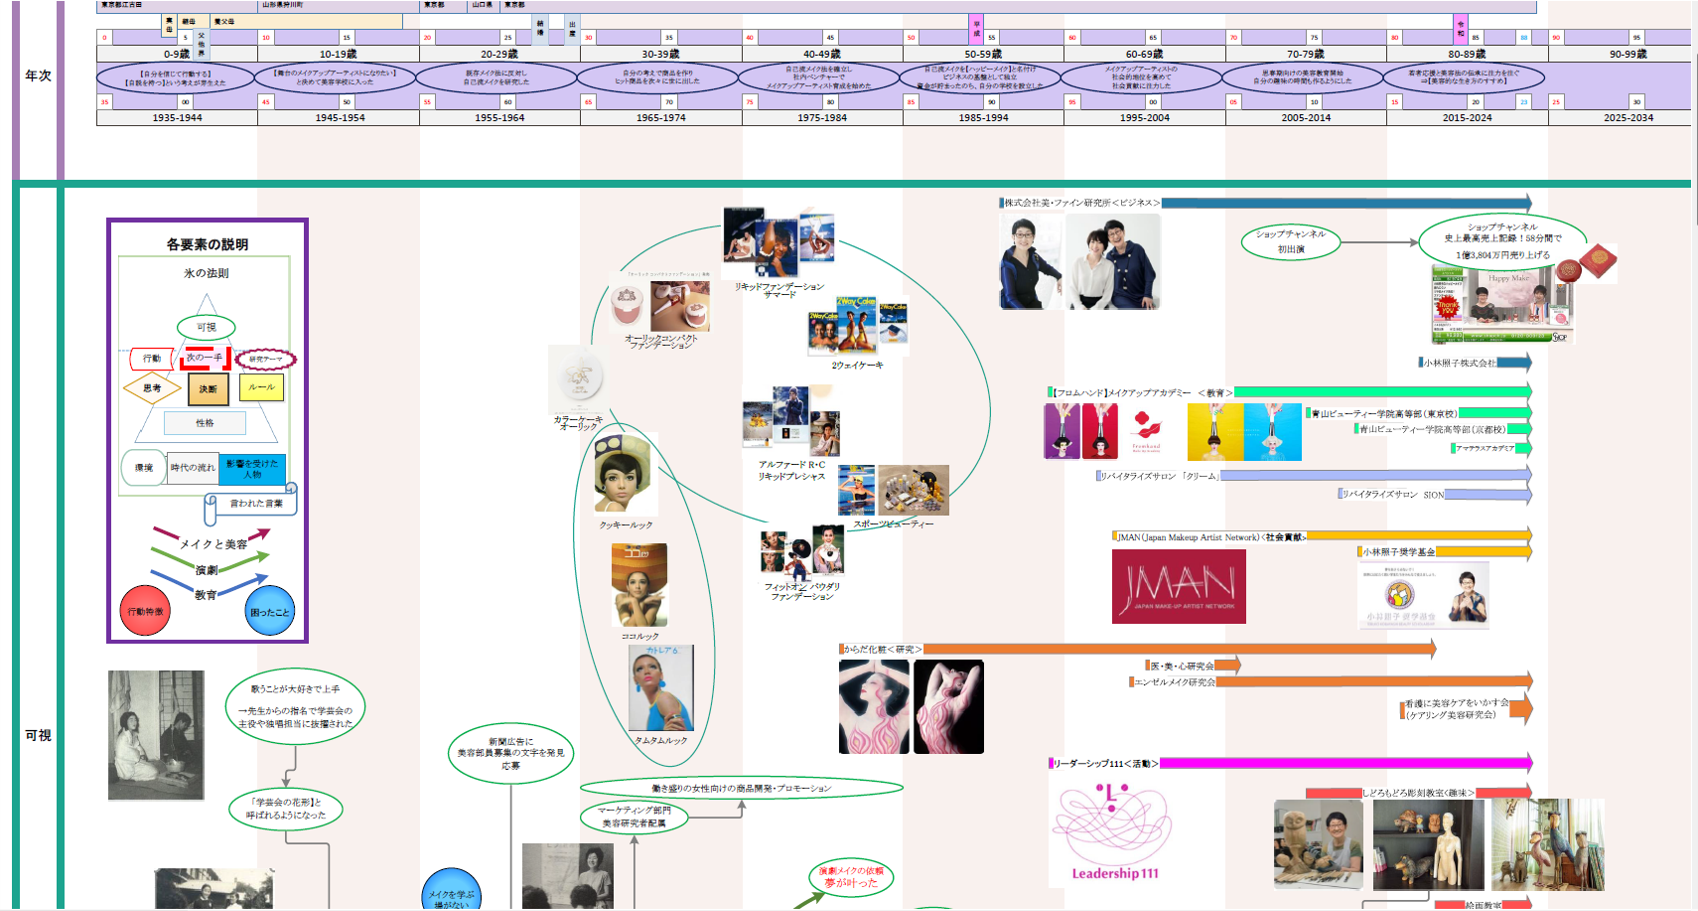Click the 1965-1974 decade cell
Screen dimensions: 1698x911
pos(661,118)
